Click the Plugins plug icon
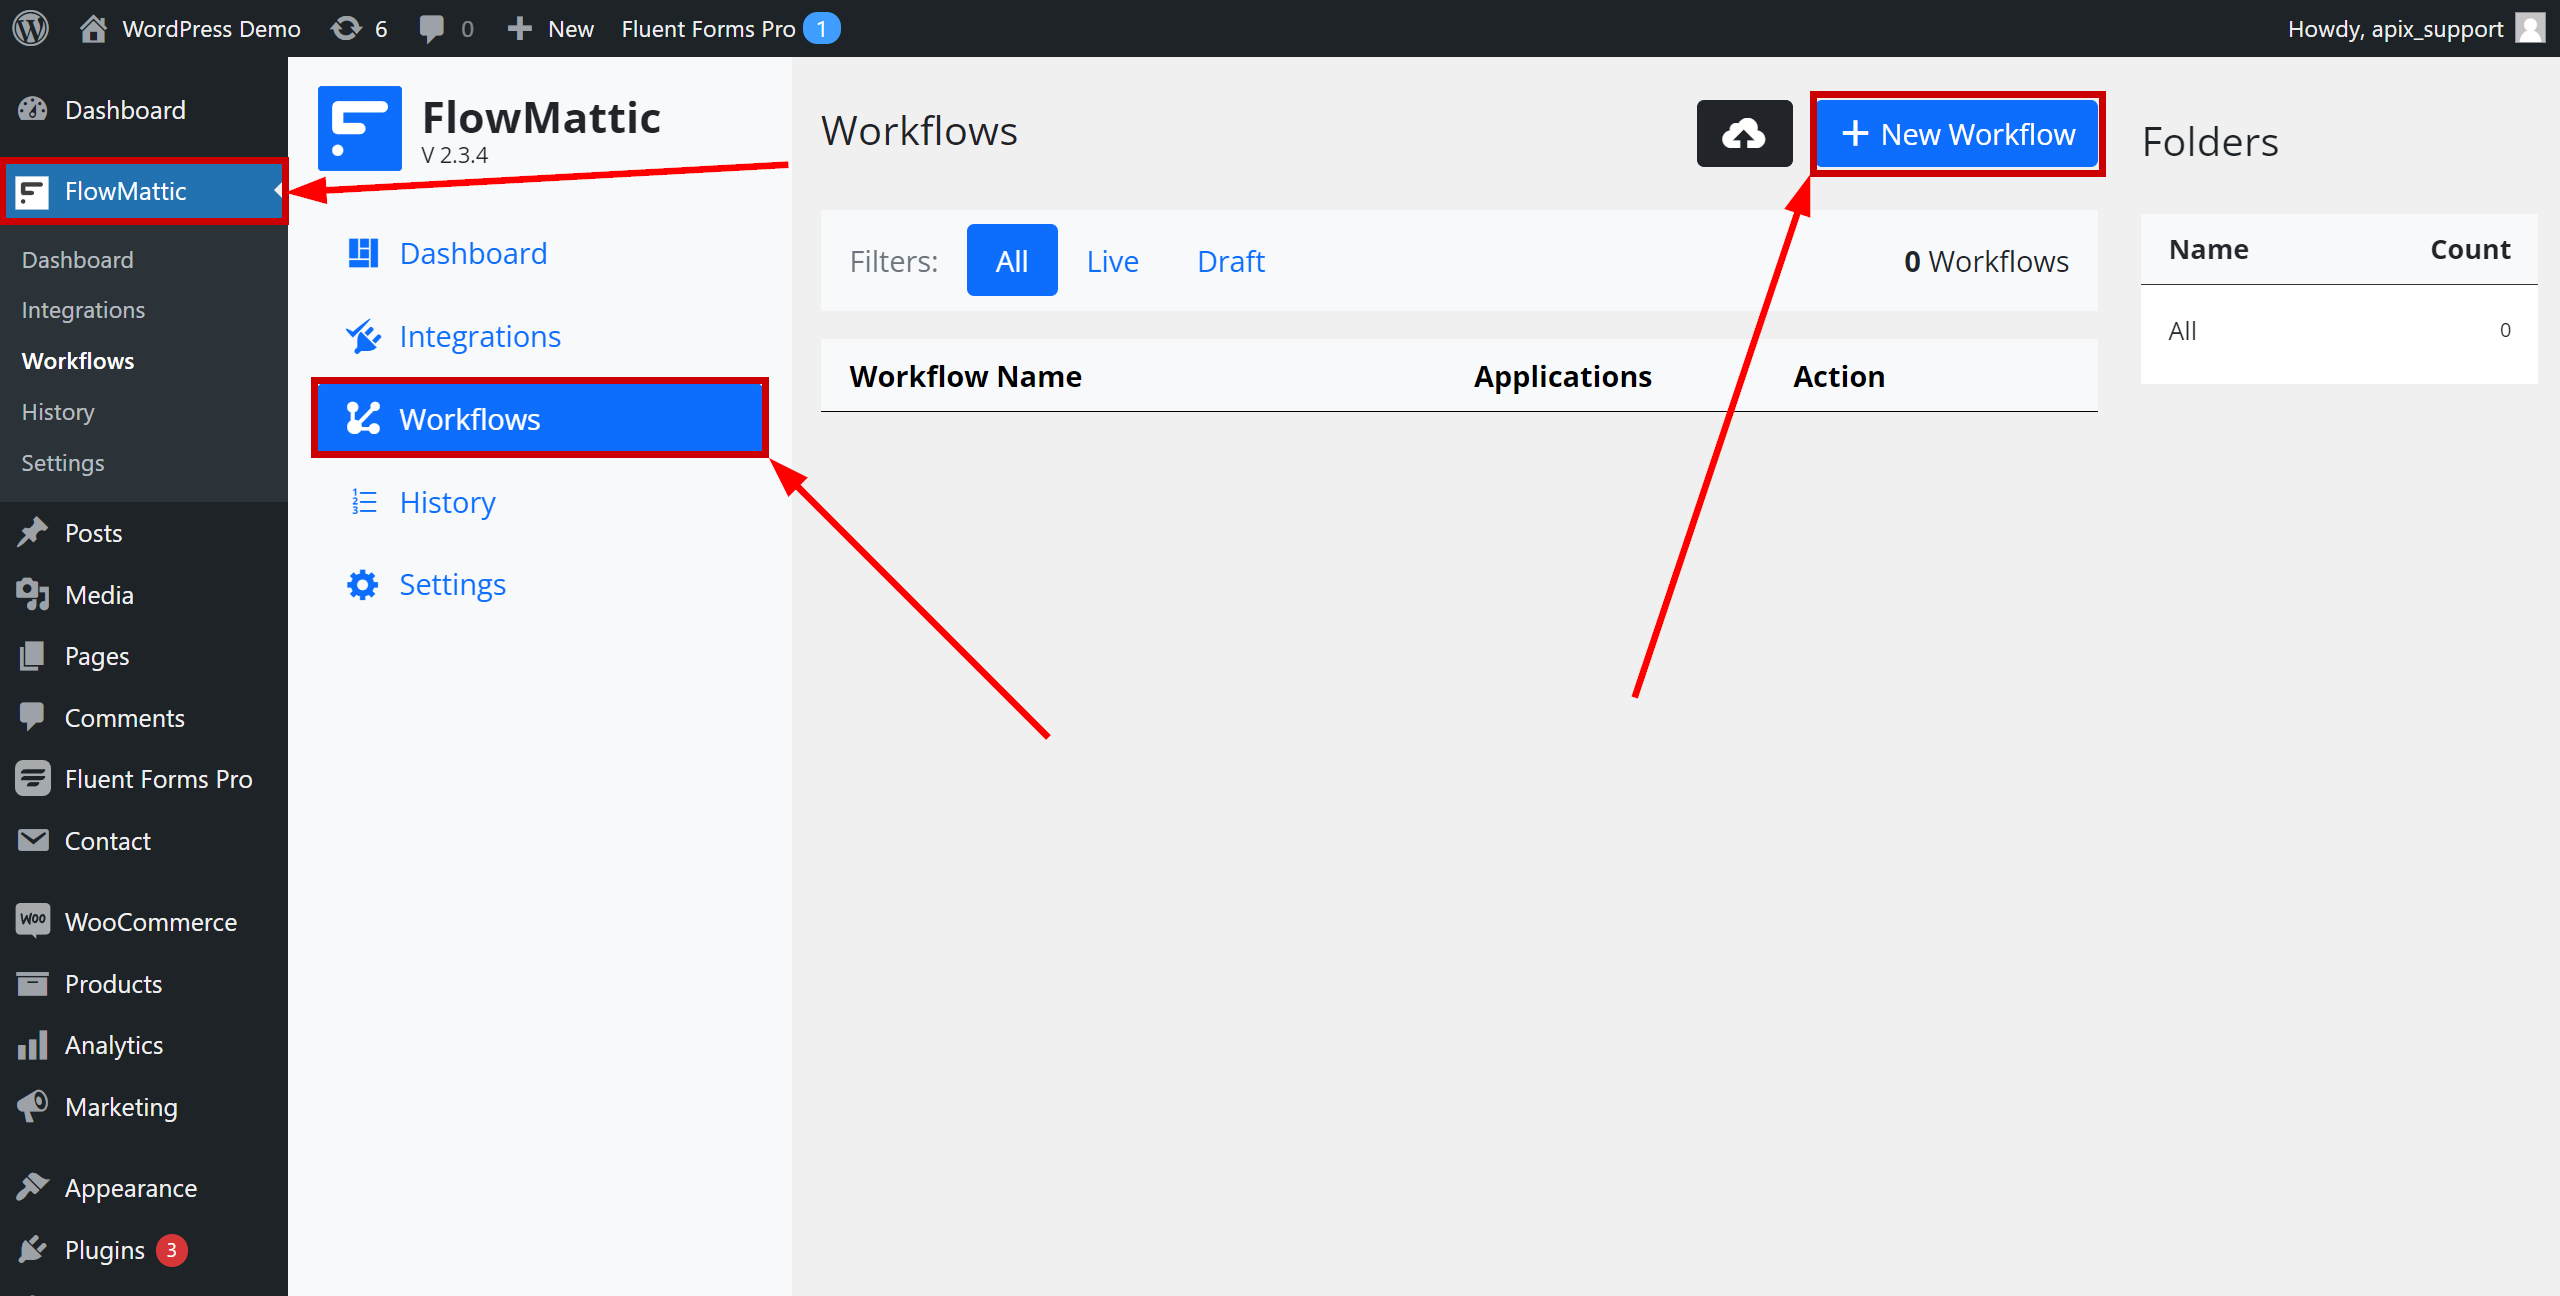This screenshot has height=1296, width=2560. (x=32, y=1249)
